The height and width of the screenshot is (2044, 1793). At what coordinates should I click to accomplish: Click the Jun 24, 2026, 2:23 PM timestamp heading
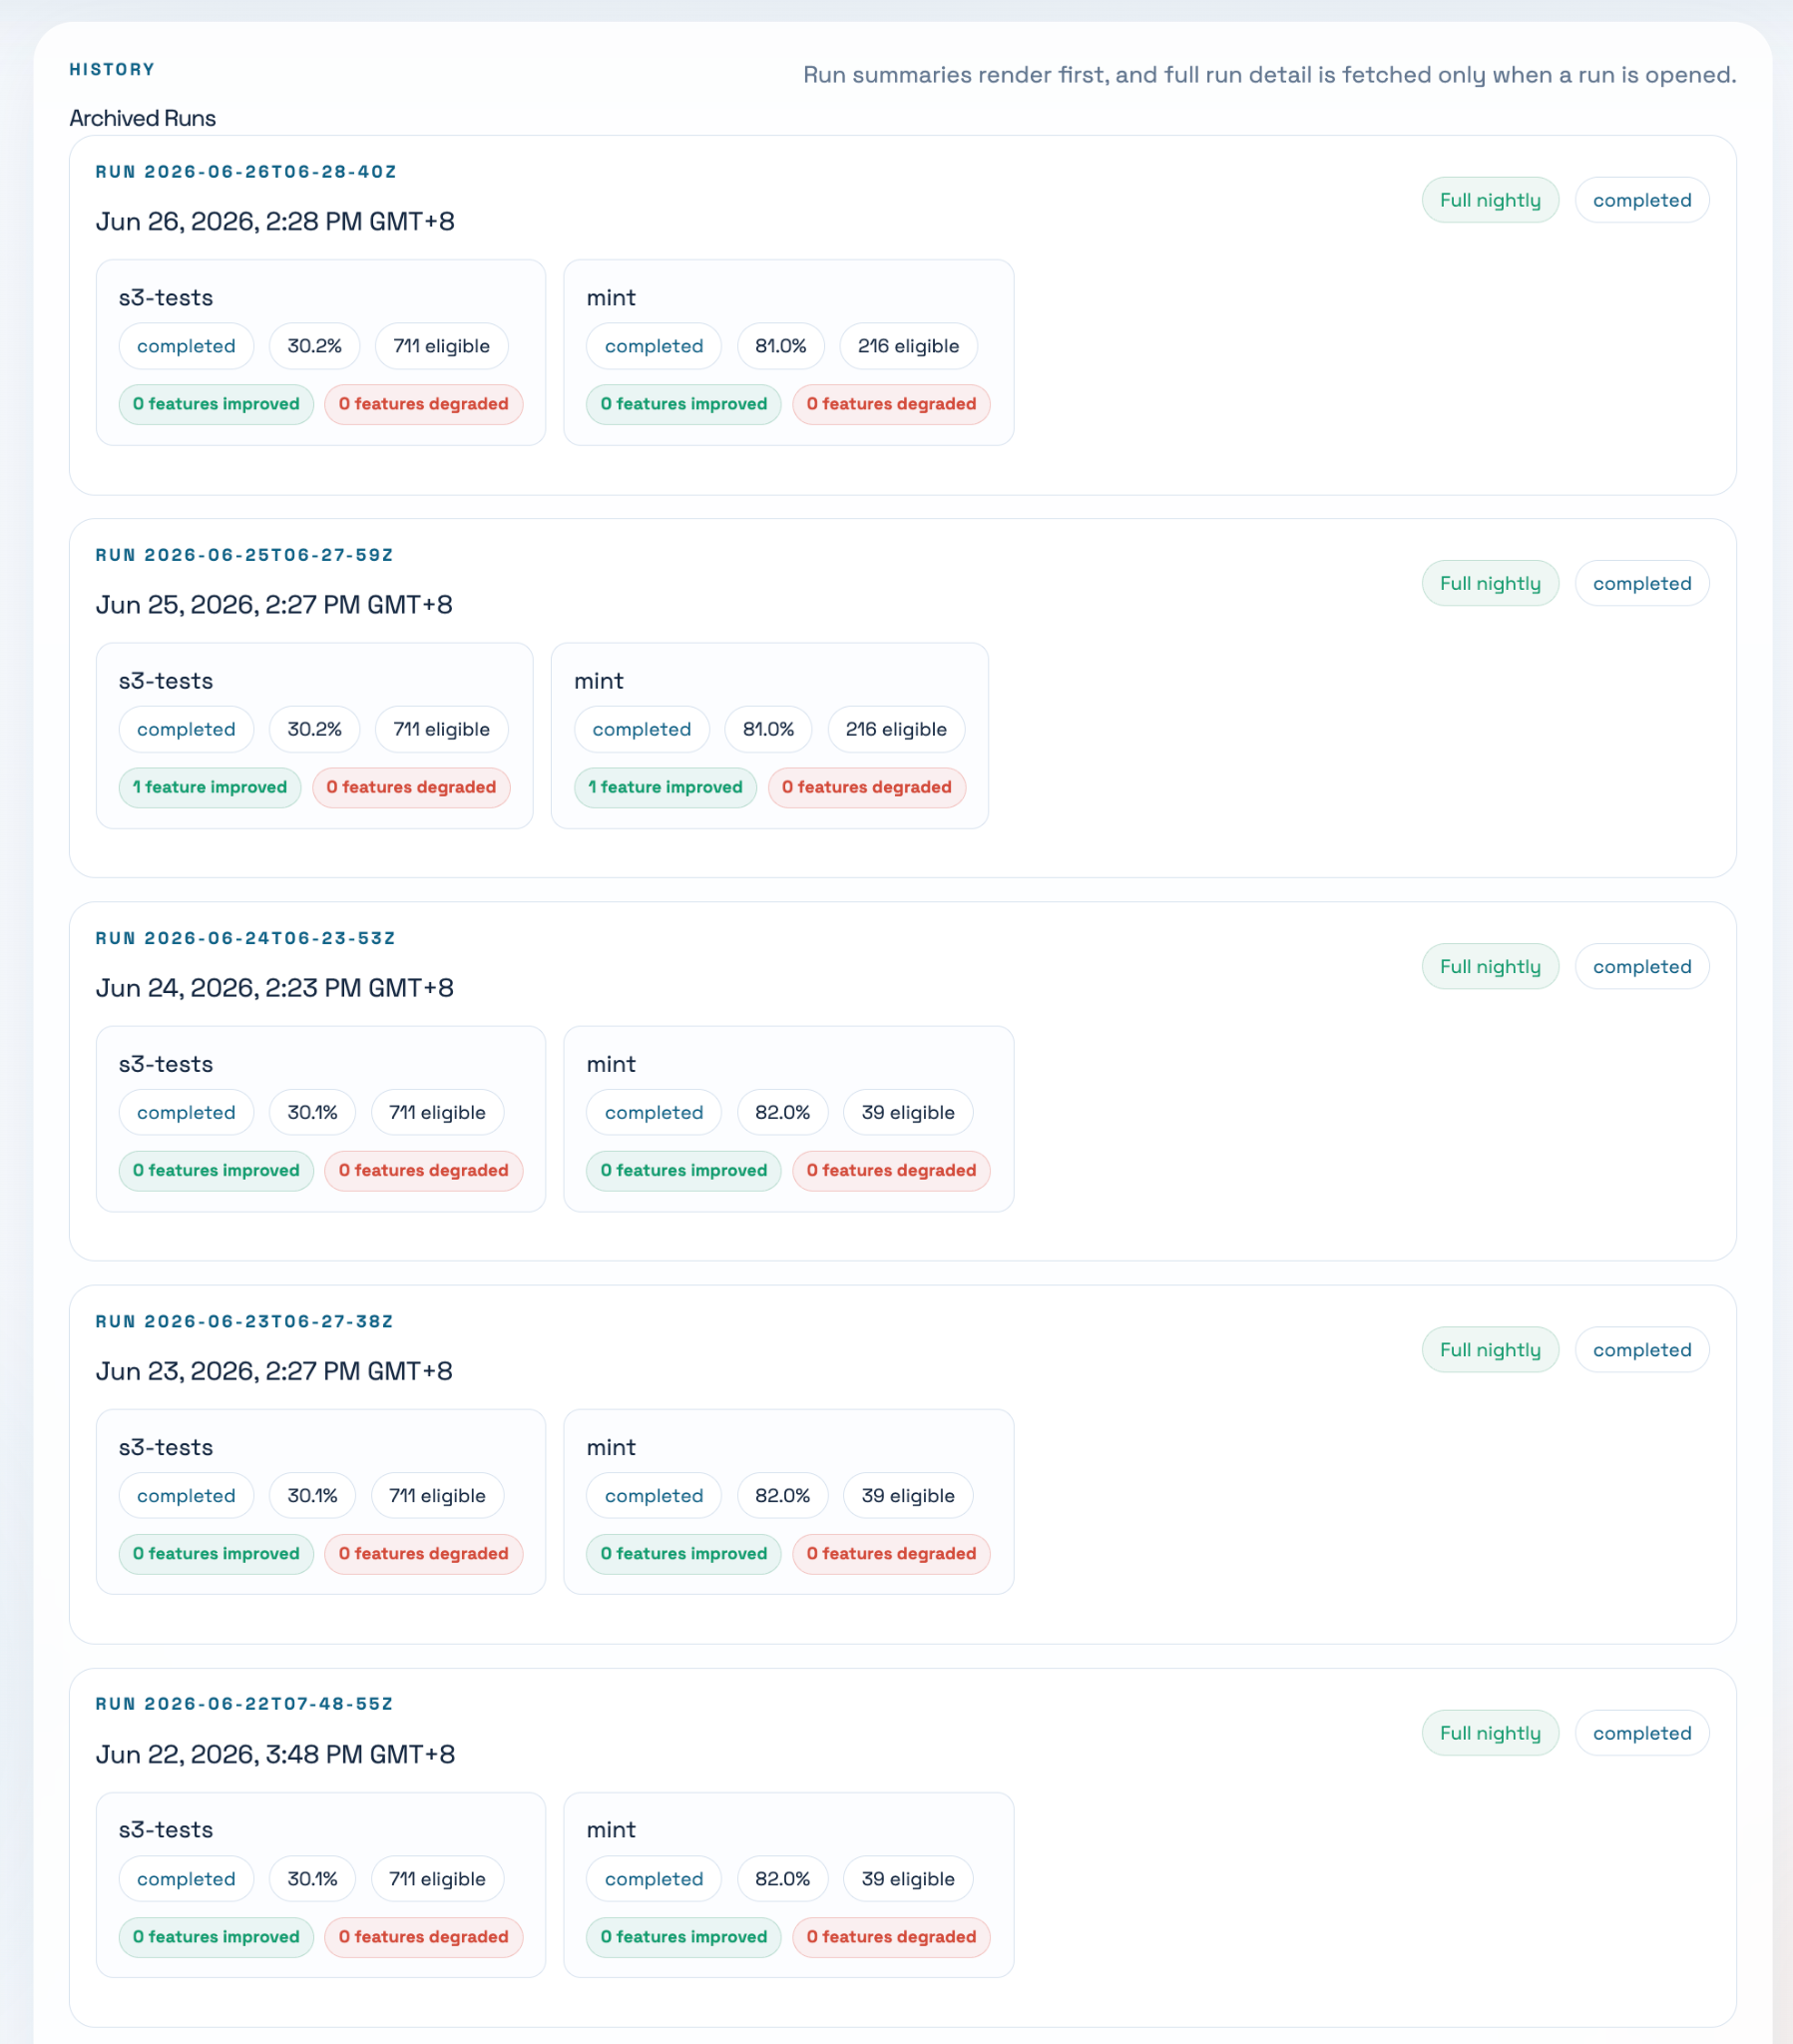click(275, 988)
